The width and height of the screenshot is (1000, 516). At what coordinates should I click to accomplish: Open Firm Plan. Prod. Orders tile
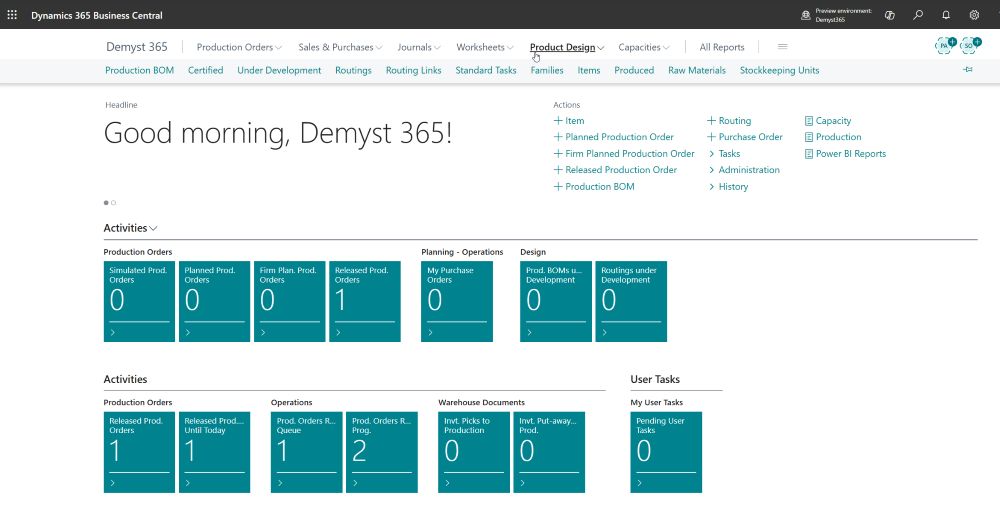[290, 301]
